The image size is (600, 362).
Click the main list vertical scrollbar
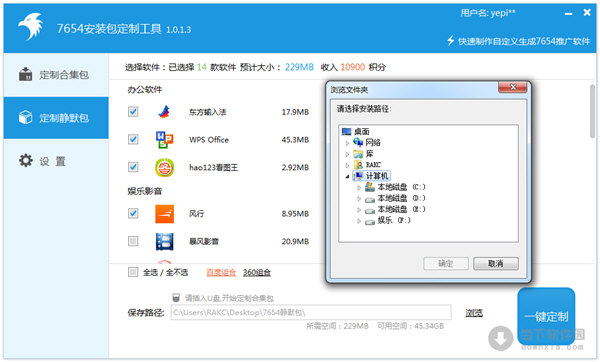[592, 111]
